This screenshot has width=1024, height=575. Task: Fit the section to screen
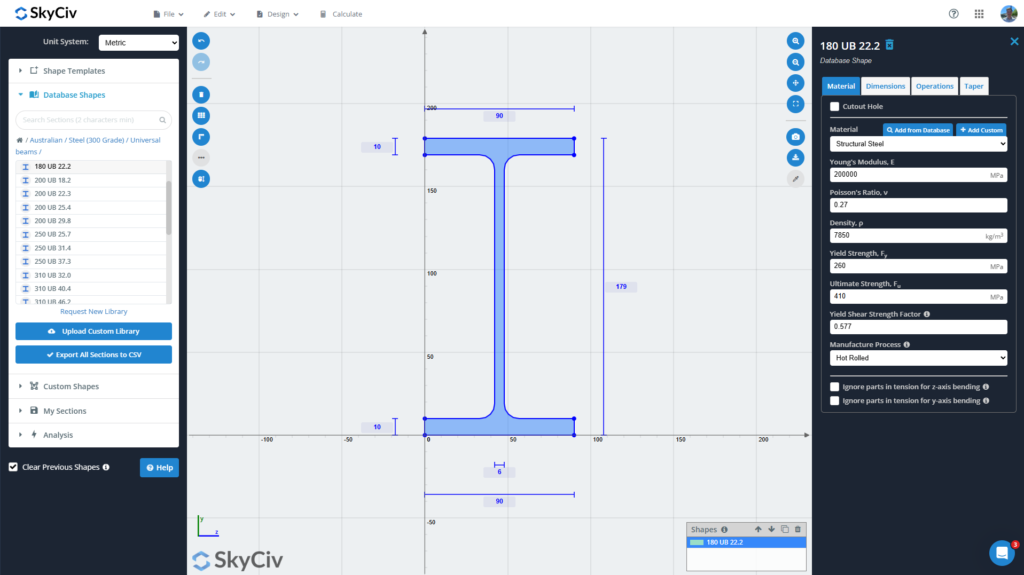[x=795, y=104]
